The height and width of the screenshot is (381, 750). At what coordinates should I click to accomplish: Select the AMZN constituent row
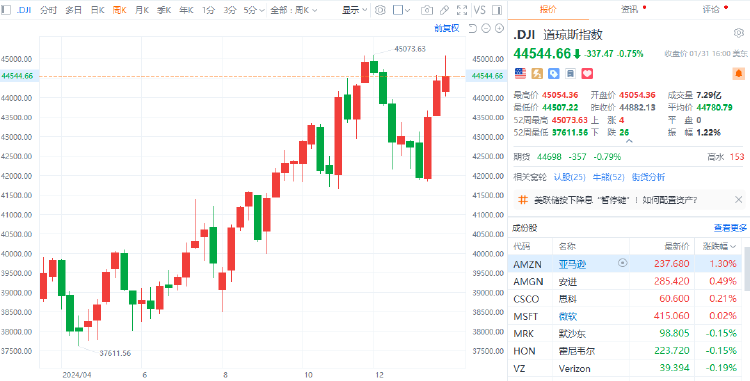pos(625,263)
